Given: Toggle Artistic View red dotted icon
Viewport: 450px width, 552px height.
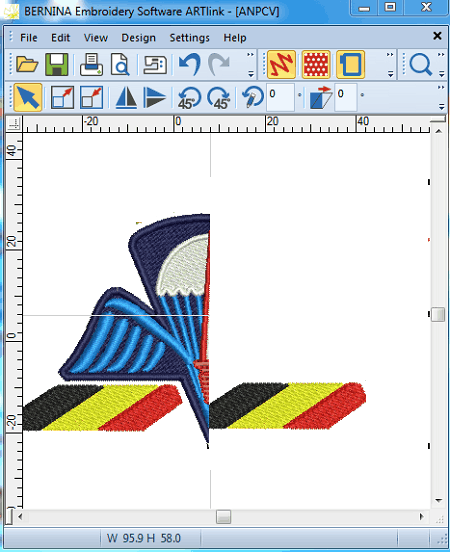Looking at the screenshot, I should point(316,64).
